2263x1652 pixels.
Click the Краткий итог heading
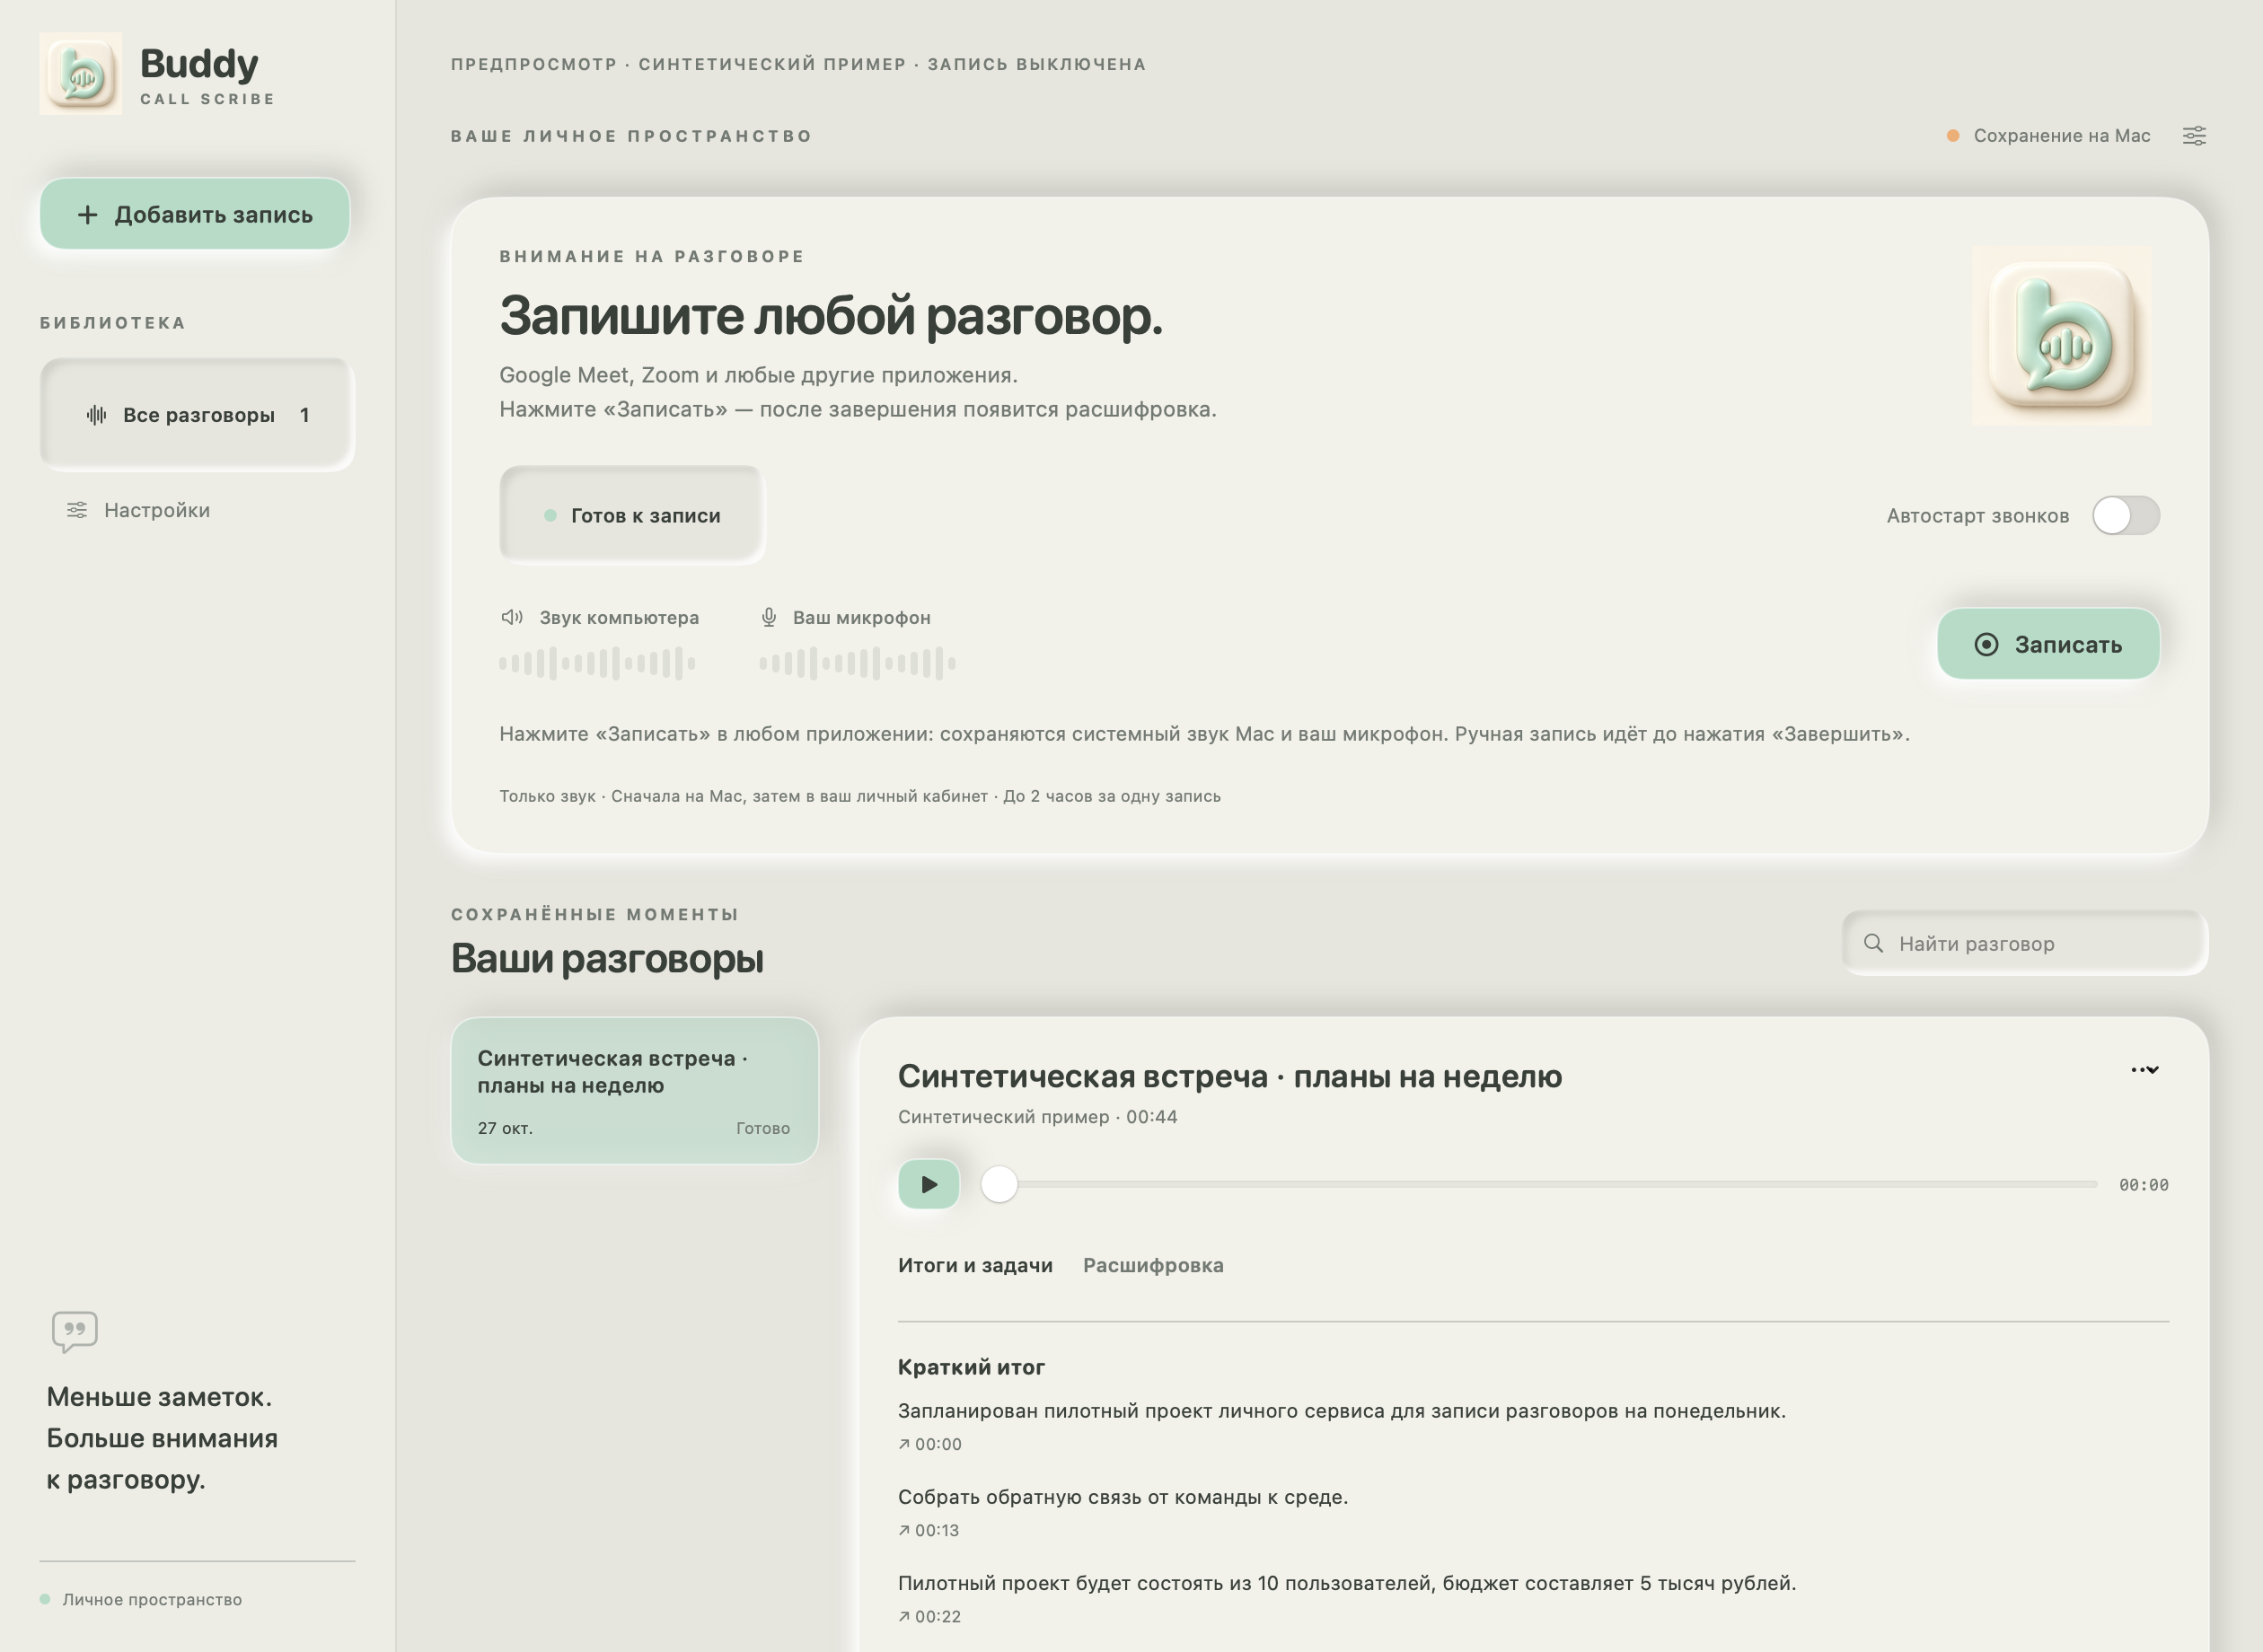(971, 1367)
